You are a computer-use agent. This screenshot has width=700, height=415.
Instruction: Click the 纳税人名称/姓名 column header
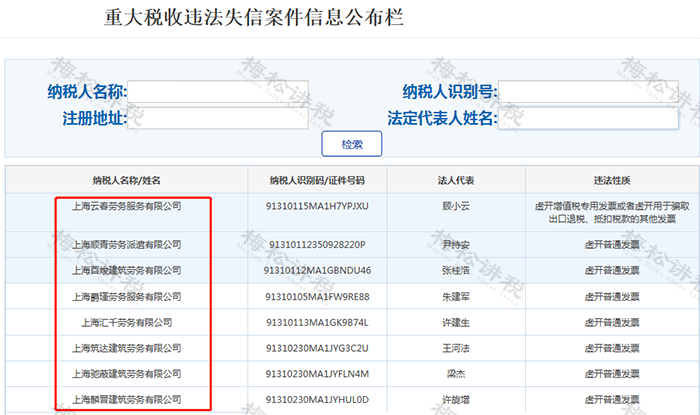tap(127, 180)
